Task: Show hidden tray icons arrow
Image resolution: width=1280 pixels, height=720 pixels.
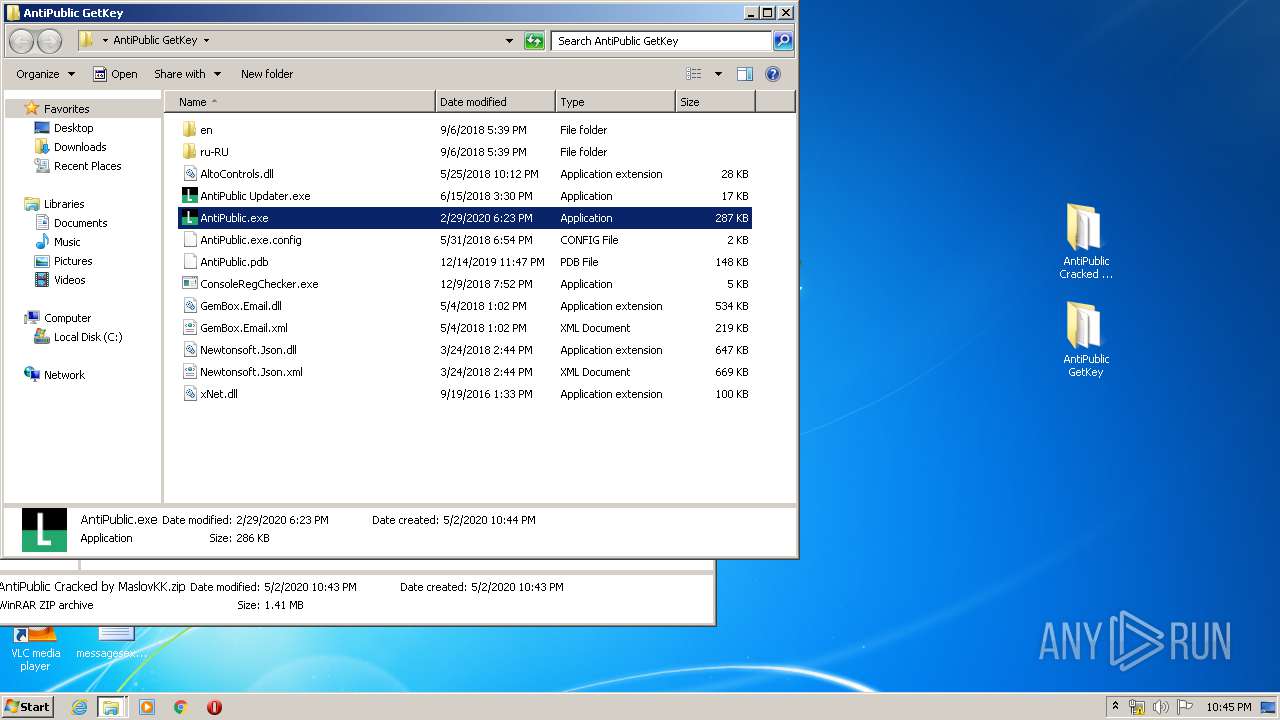Action: click(1115, 707)
